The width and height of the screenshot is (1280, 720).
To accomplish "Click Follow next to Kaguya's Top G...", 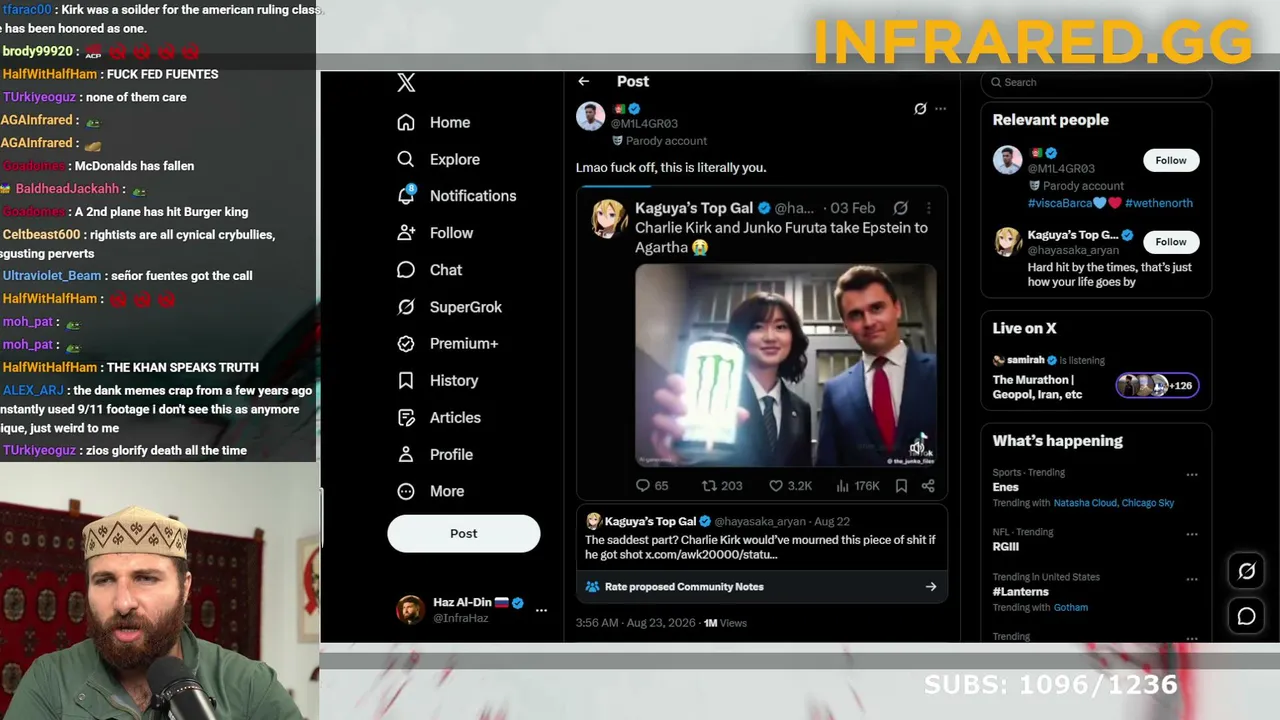I will tap(1171, 242).
